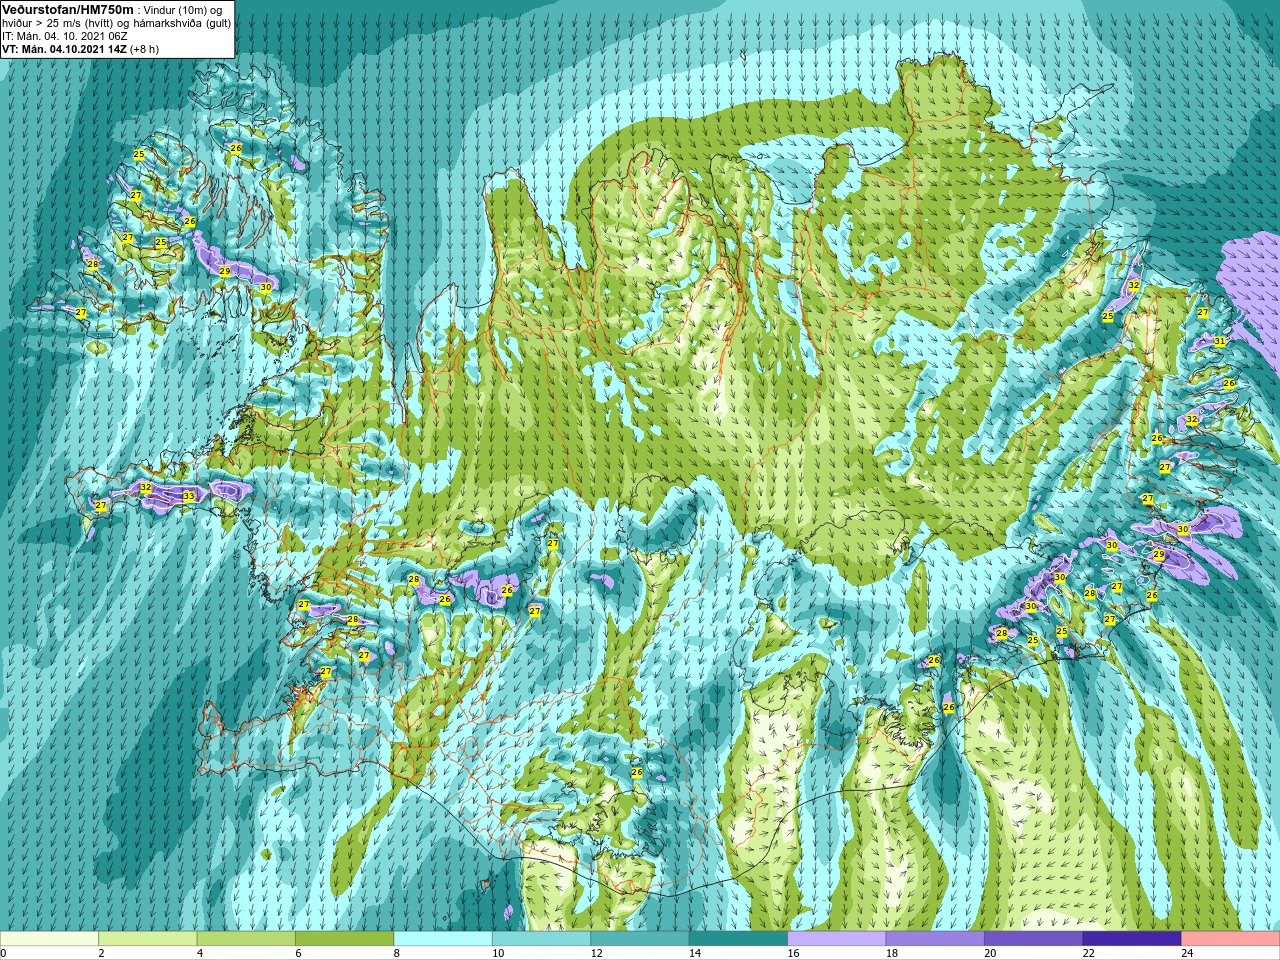1280x960 pixels.
Task: Click the legend scale number 20
Action: 990,953
